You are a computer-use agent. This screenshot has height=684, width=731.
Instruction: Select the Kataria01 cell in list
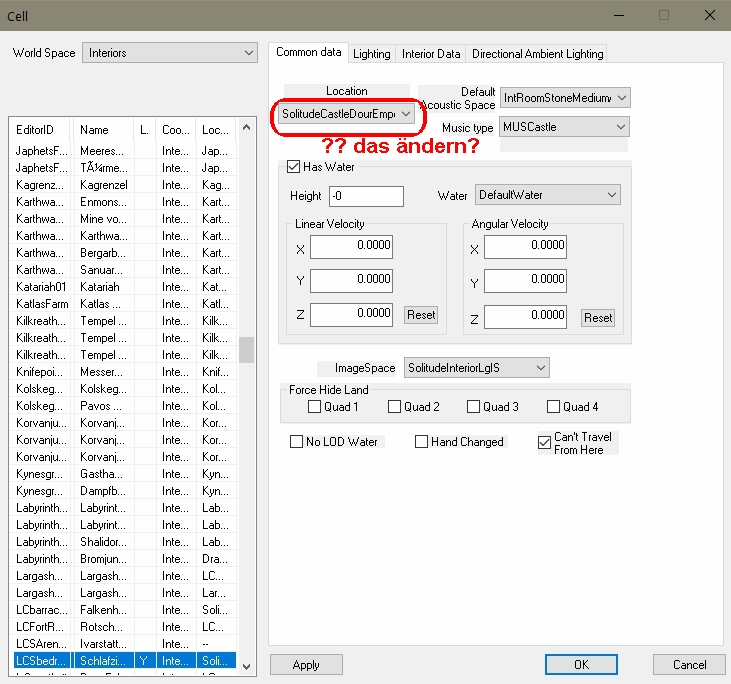coord(40,286)
